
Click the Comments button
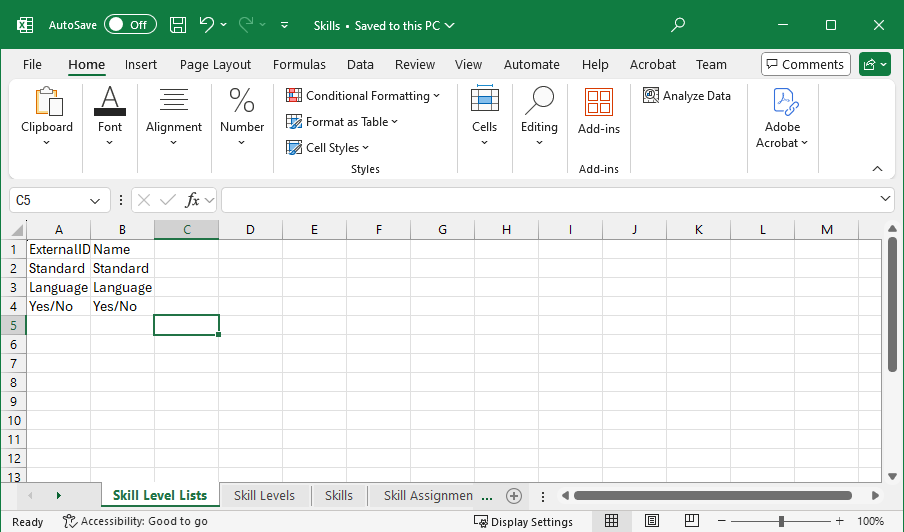[x=805, y=64]
